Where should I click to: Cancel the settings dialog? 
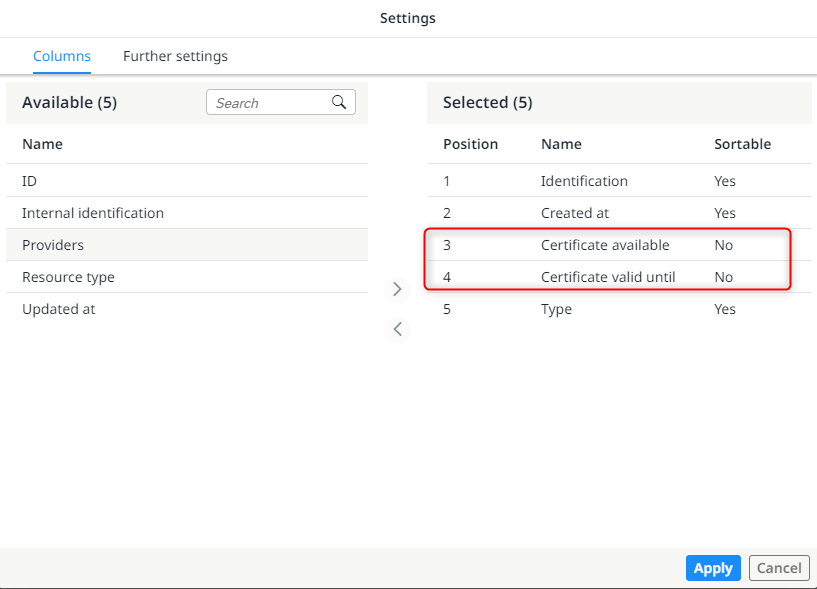(779, 567)
